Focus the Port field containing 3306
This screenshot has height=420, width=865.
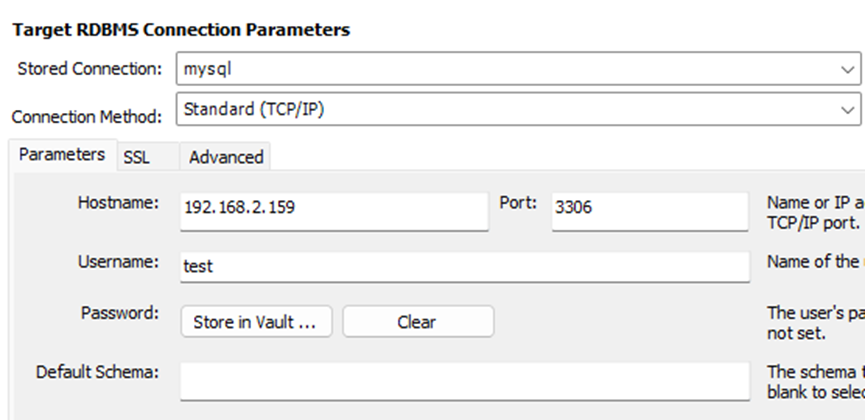tap(649, 210)
